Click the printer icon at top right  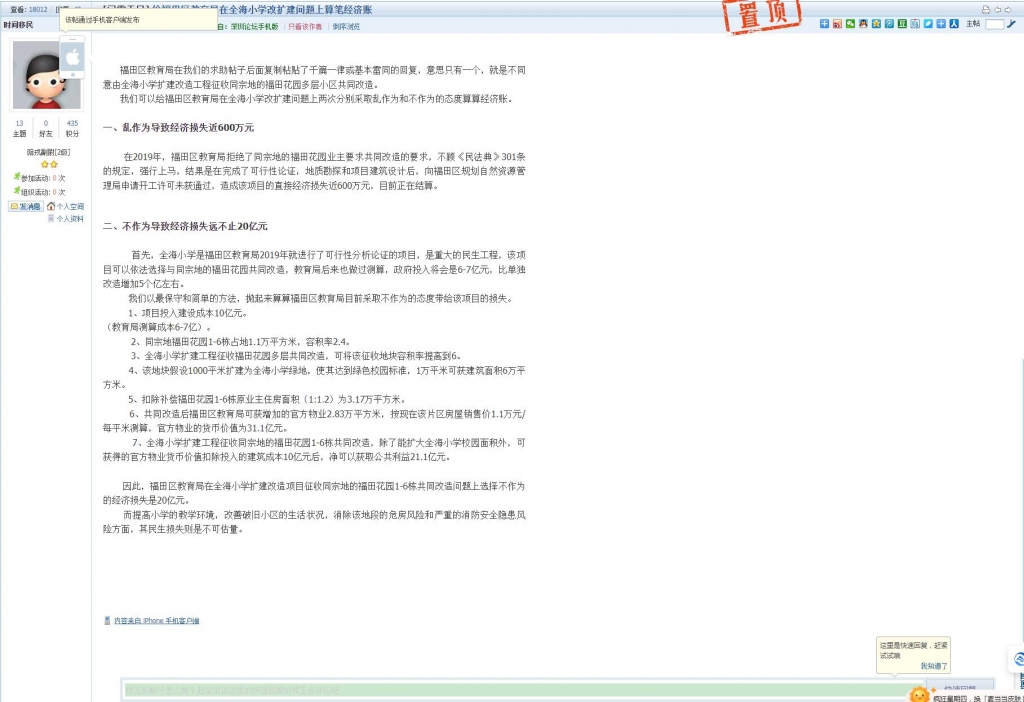point(985,8)
